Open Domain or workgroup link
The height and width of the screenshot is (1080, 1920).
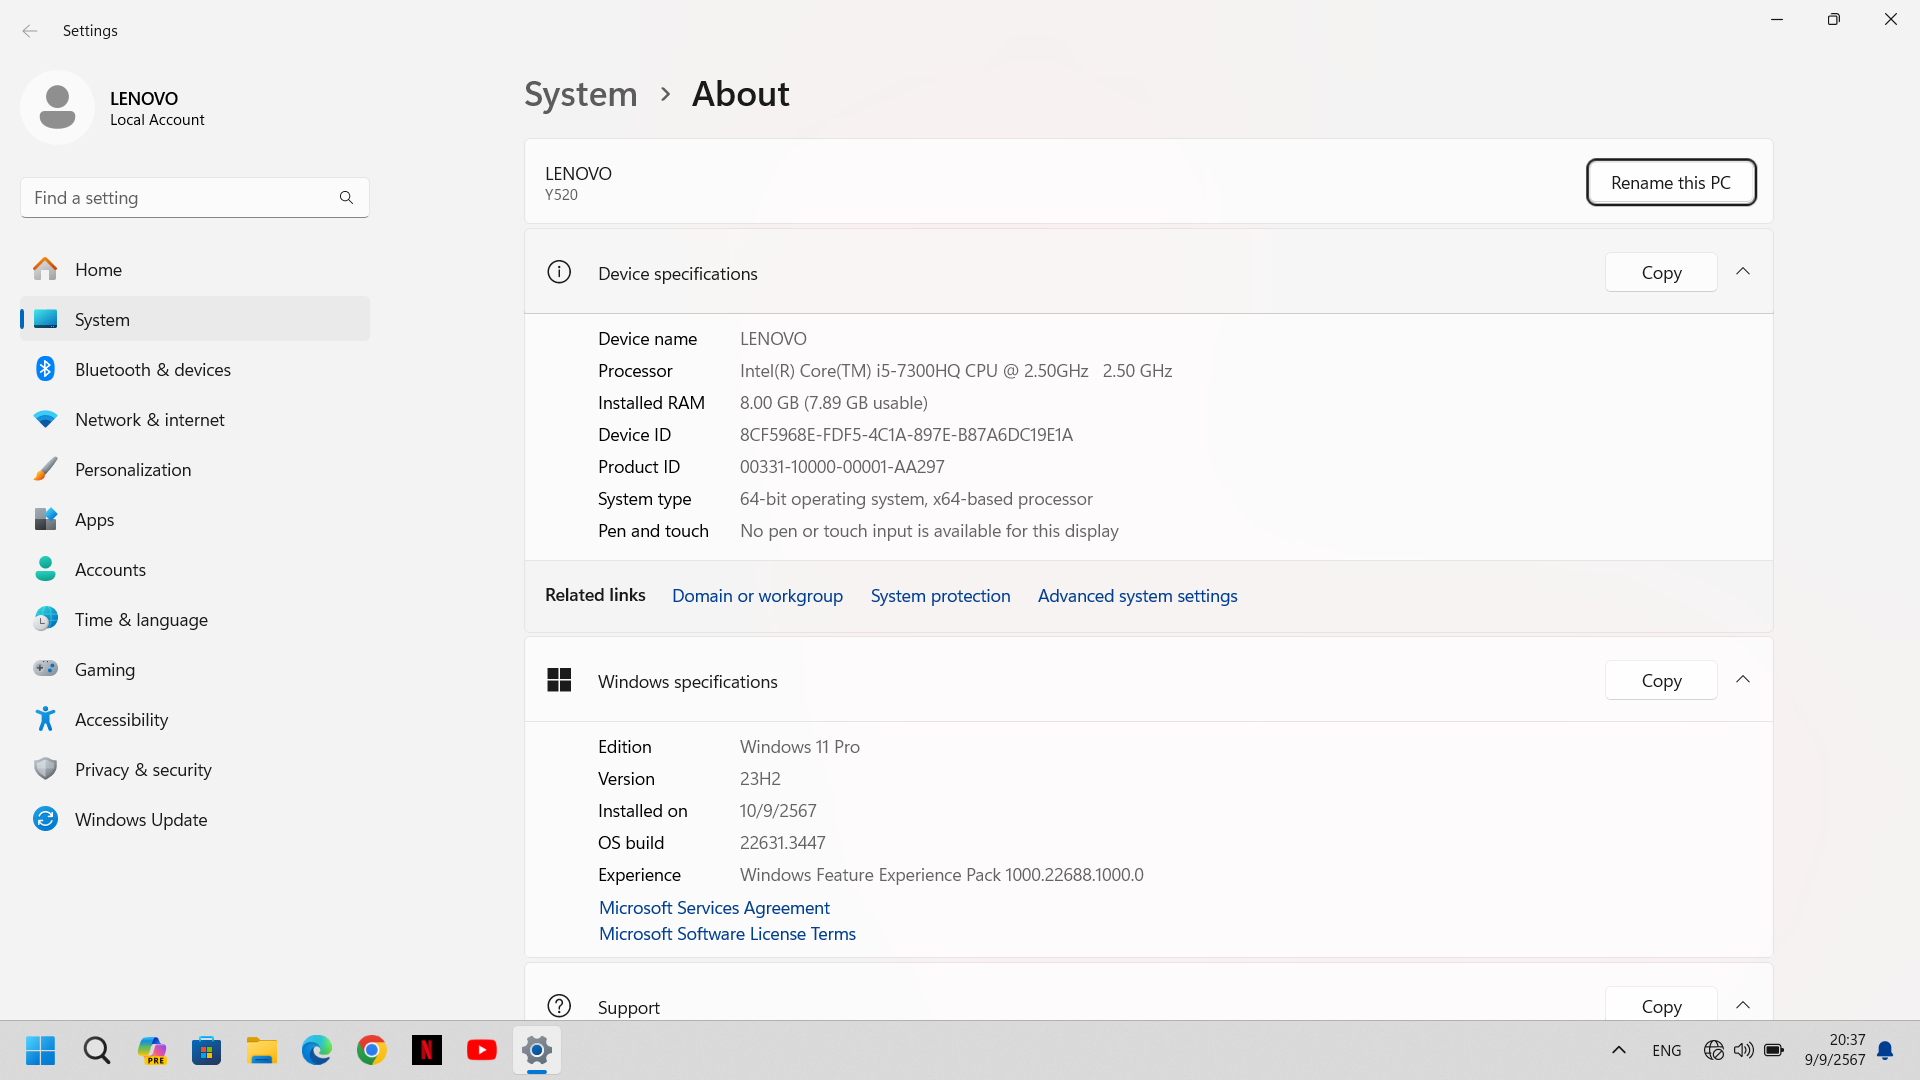pos(757,595)
